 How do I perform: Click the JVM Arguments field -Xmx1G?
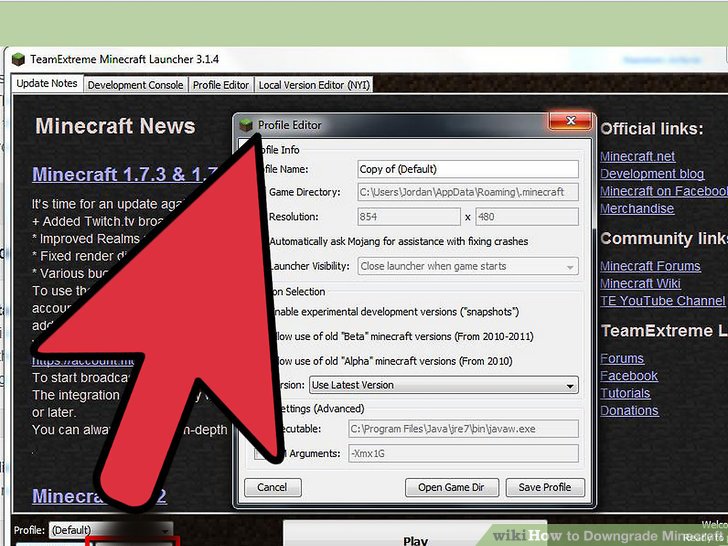pyautogui.click(x=463, y=454)
